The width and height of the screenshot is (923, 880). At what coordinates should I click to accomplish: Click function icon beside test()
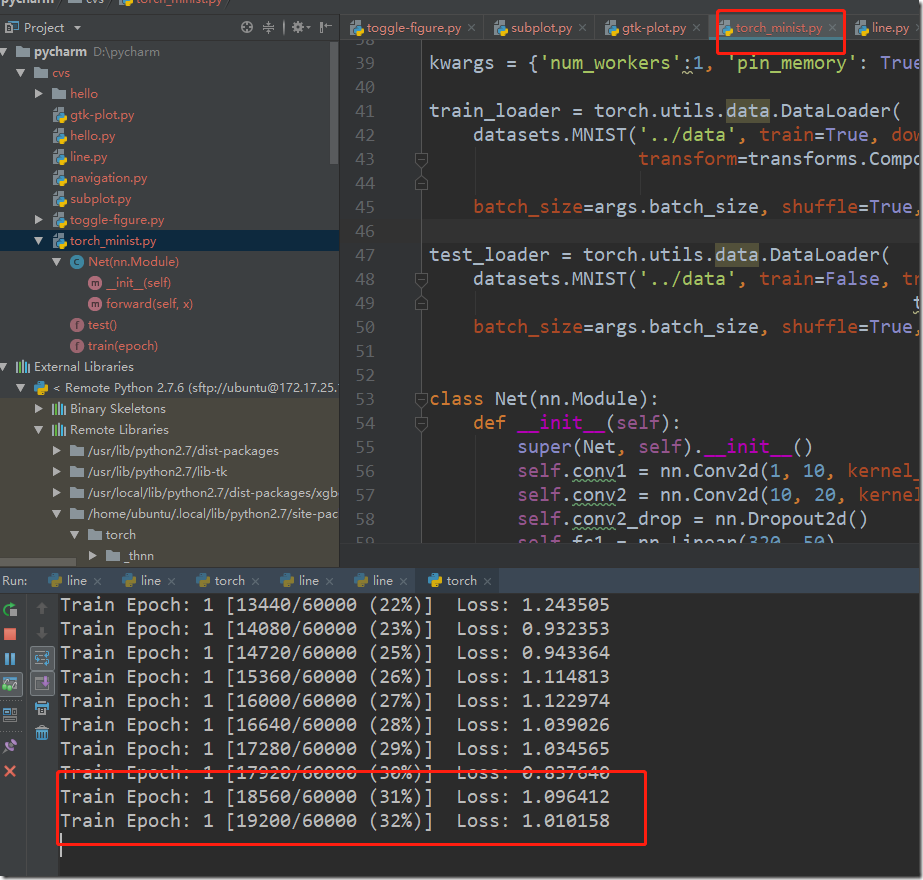[x=77, y=325]
